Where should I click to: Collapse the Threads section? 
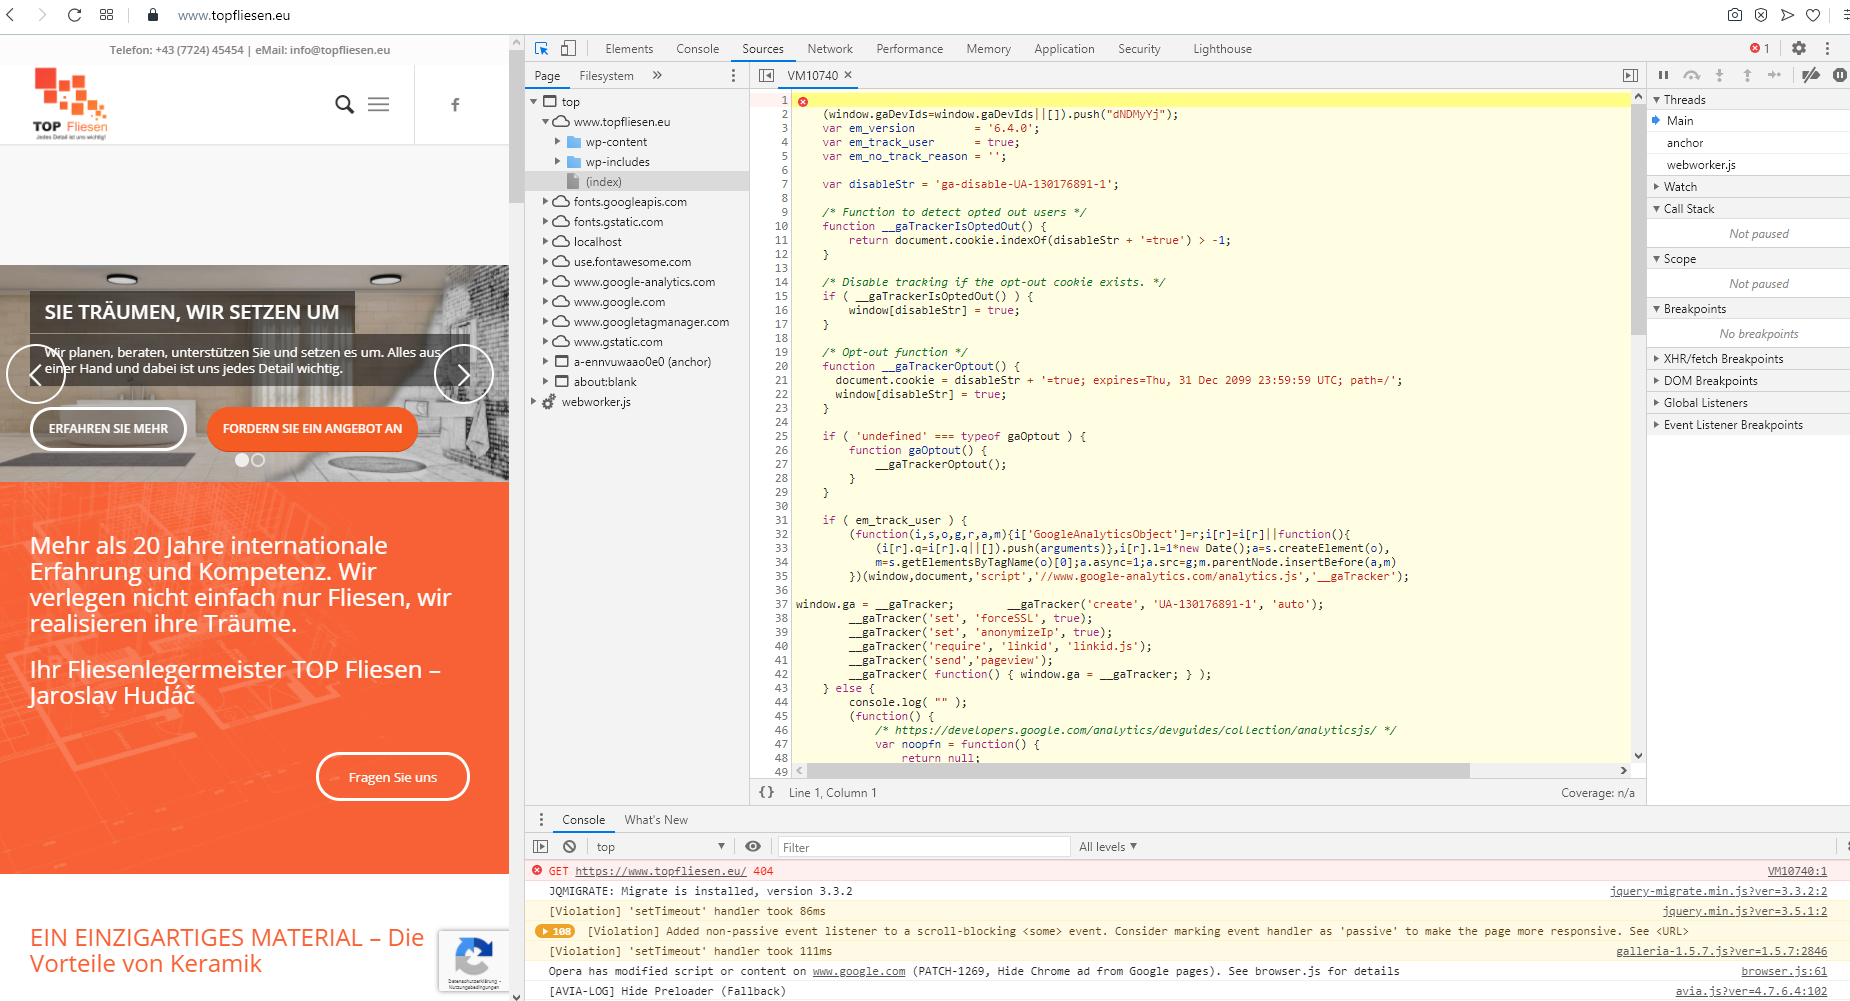pos(1657,100)
